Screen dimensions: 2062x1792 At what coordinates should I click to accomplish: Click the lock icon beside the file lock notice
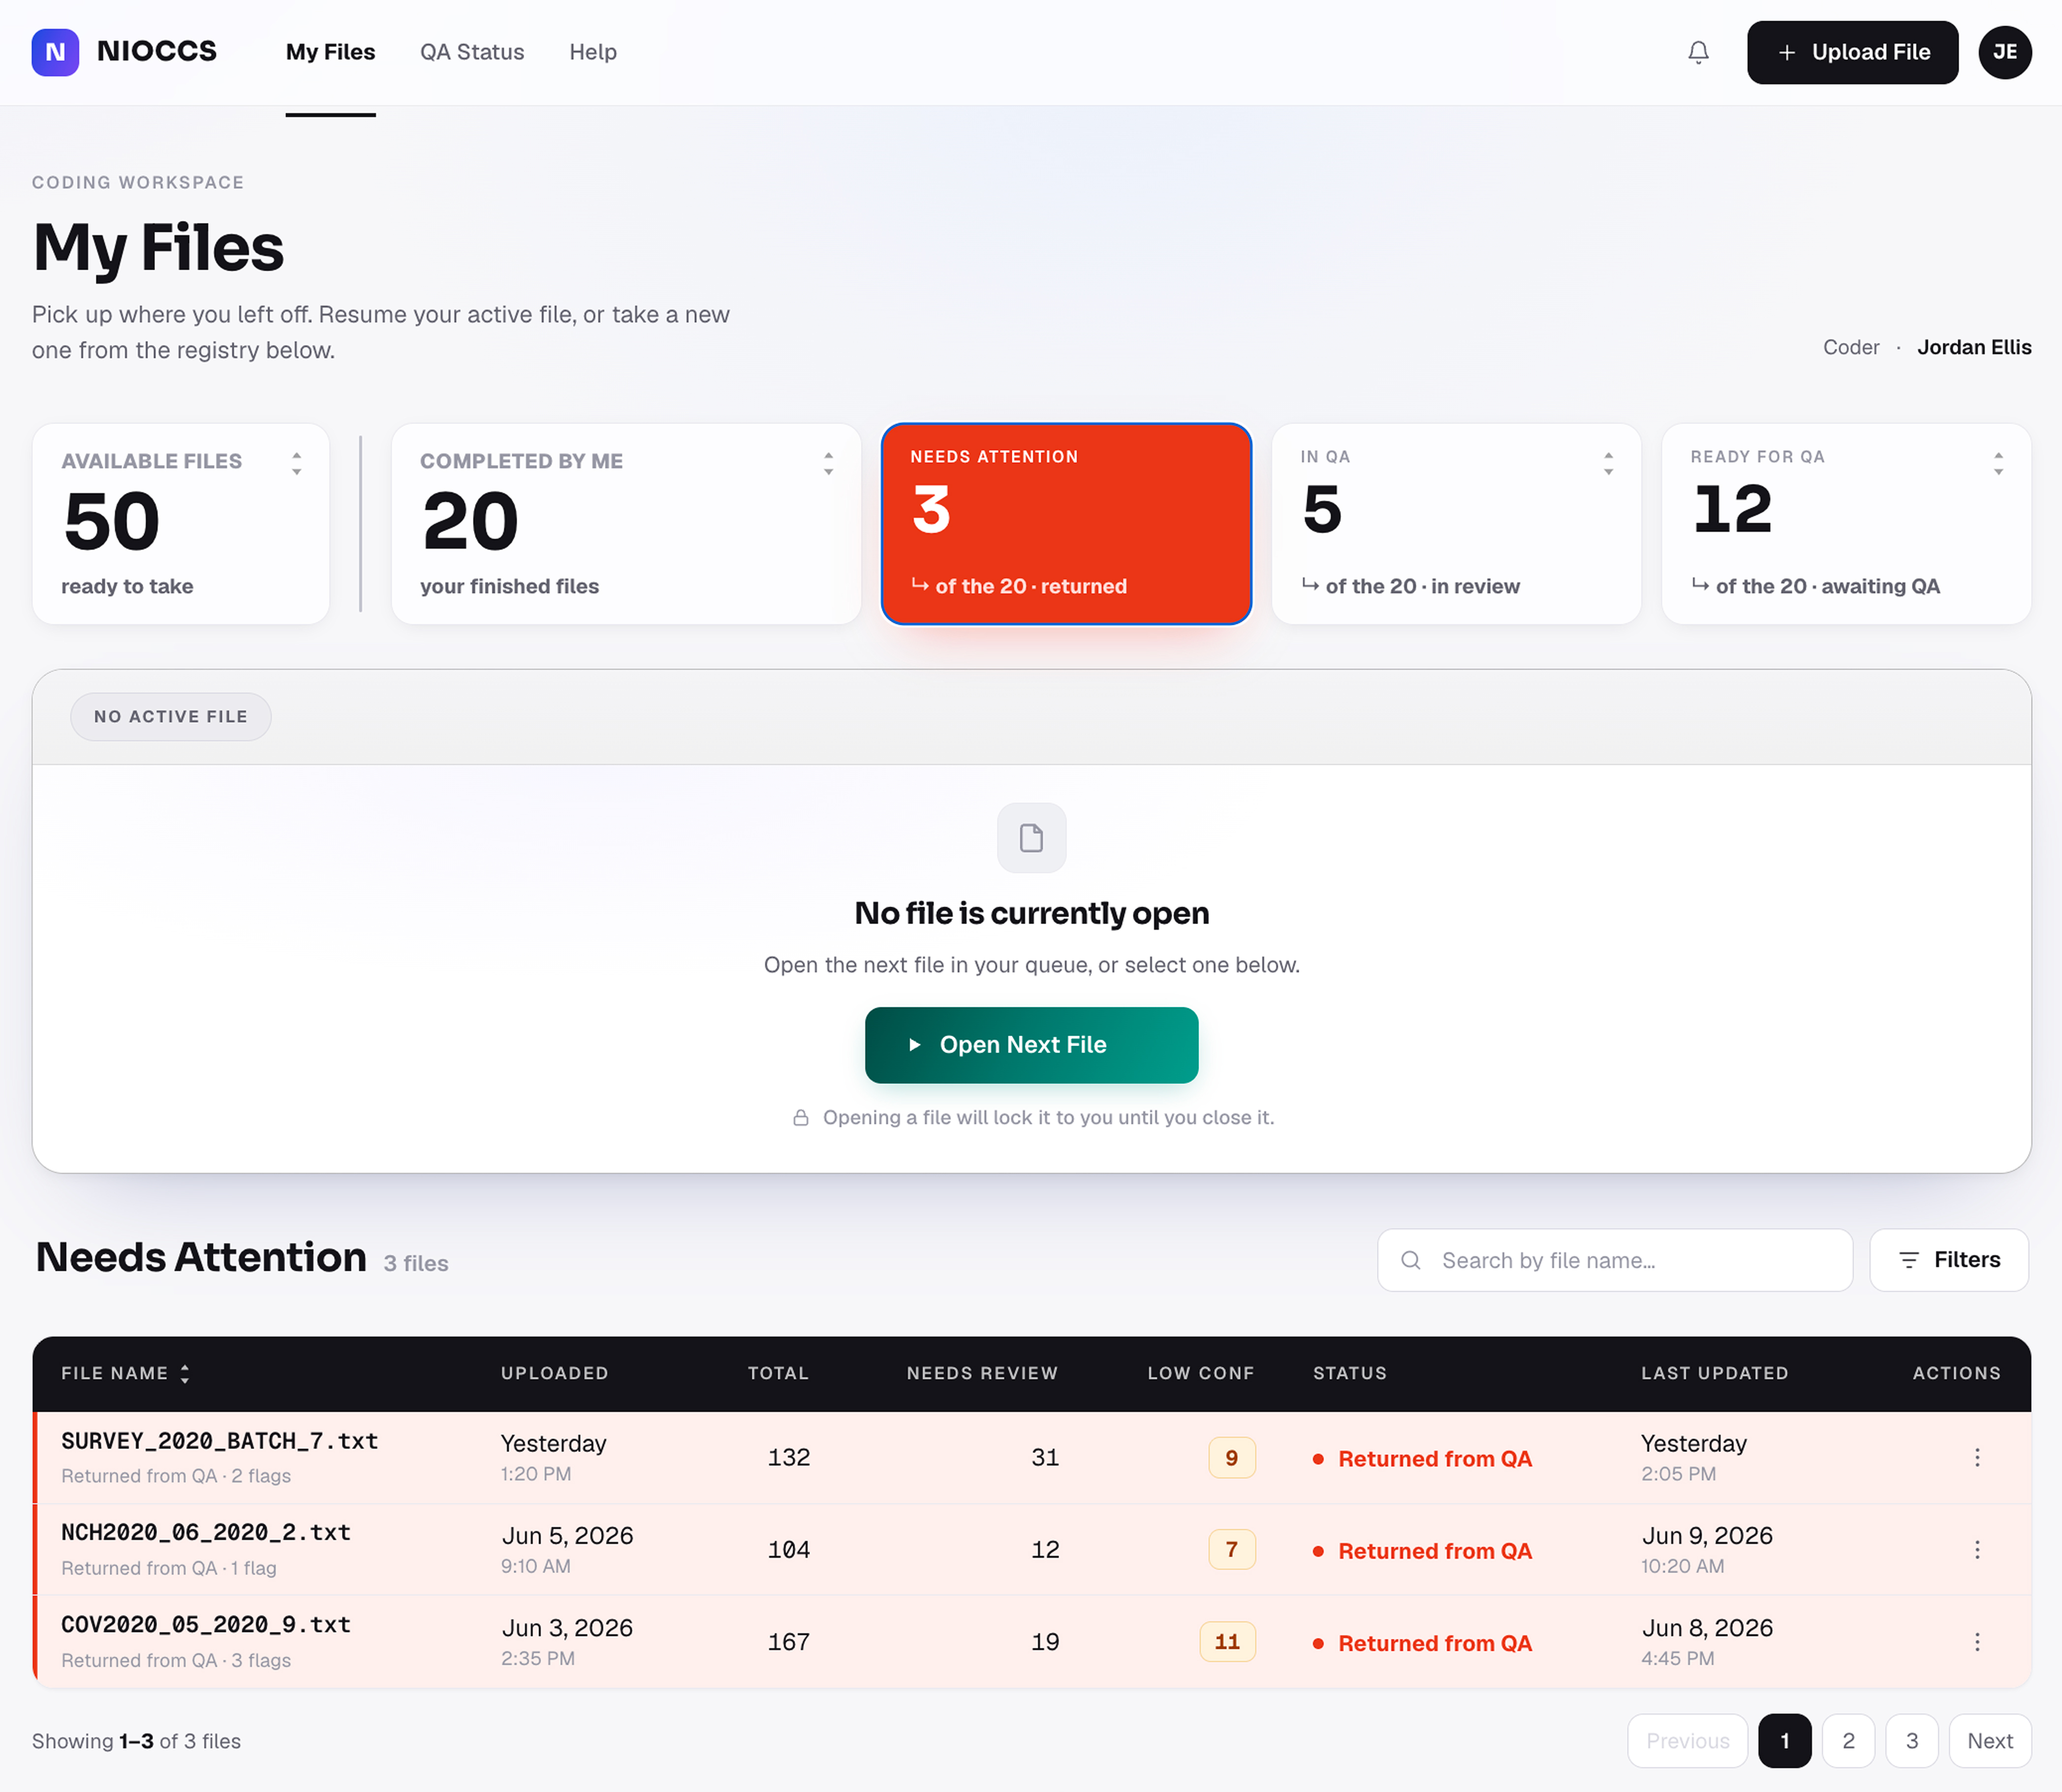tap(800, 1117)
